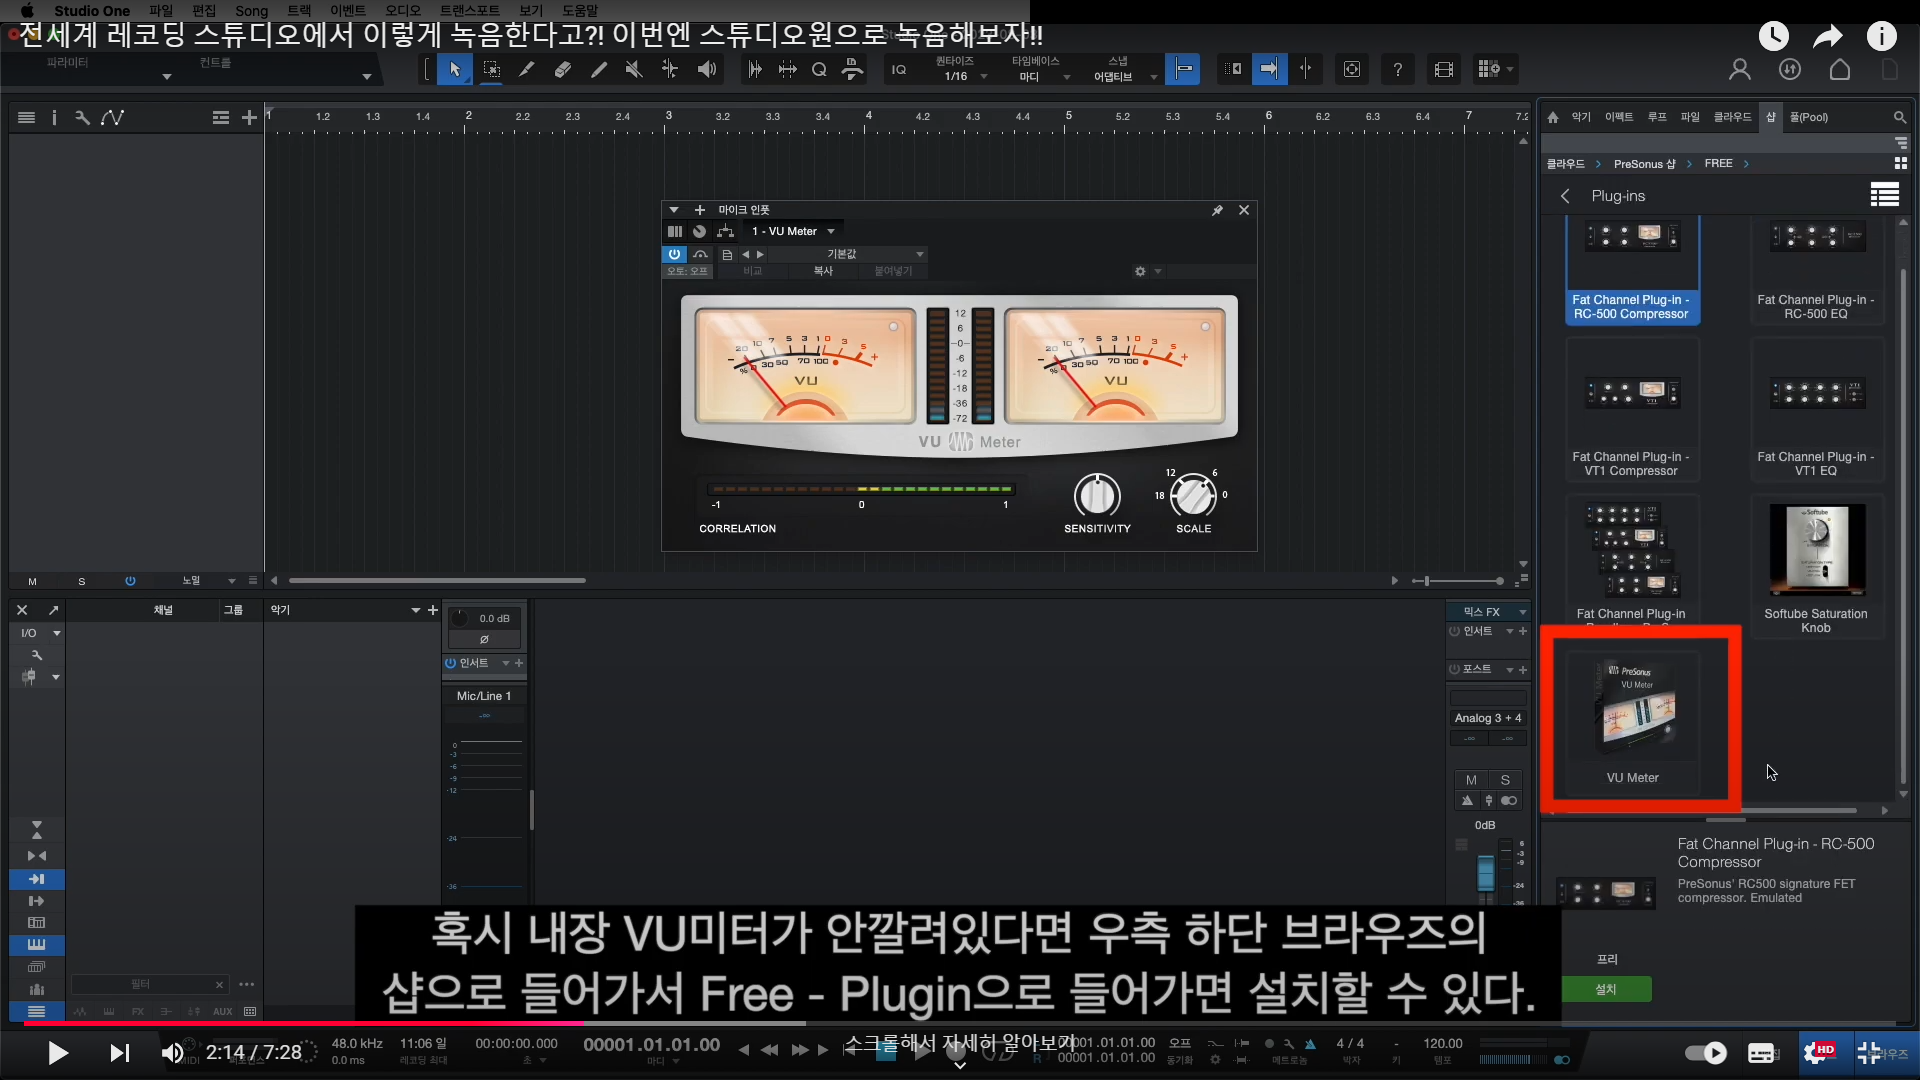1920x1080 pixels.
Task: Open the track inspector i icon
Action: point(54,117)
